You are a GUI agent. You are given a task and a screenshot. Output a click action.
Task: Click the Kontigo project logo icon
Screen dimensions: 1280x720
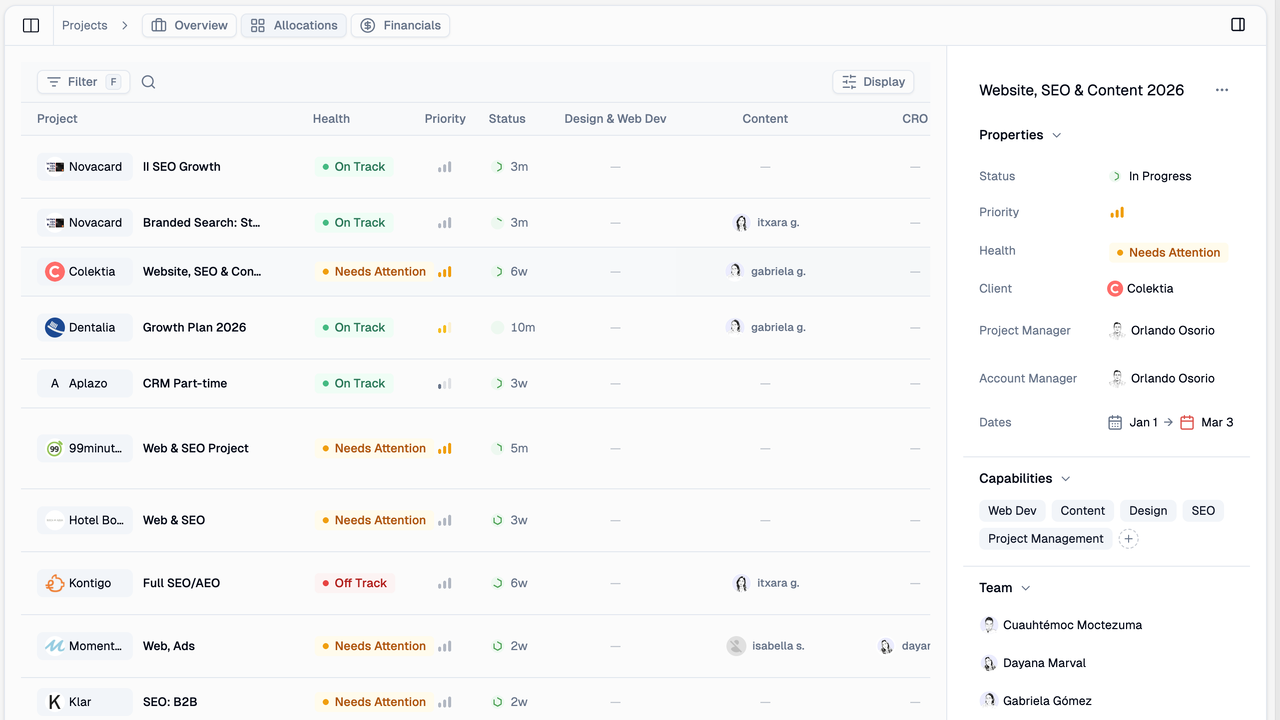pyautogui.click(x=55, y=583)
